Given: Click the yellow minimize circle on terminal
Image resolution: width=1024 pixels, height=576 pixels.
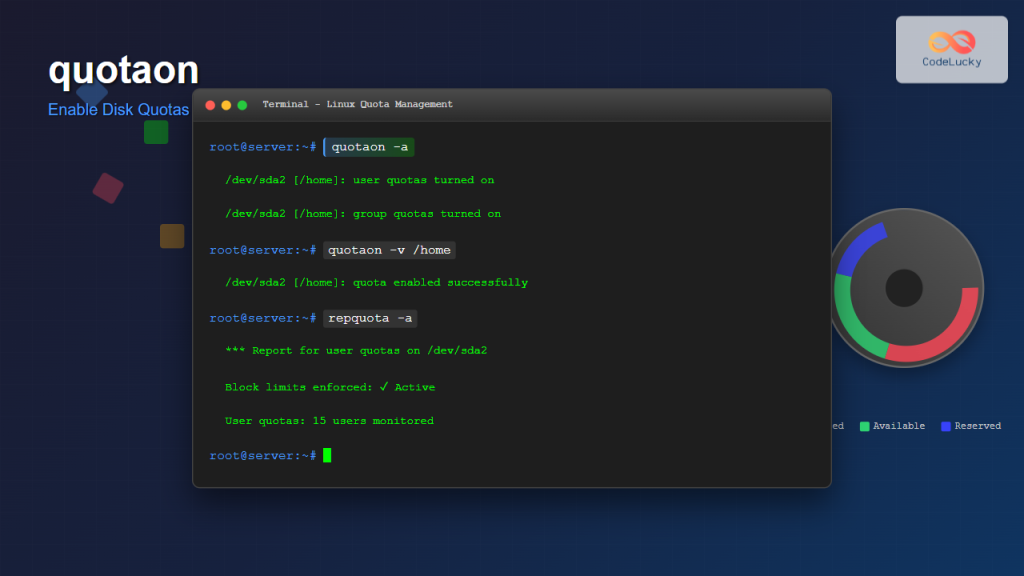Looking at the screenshot, I should 224,104.
